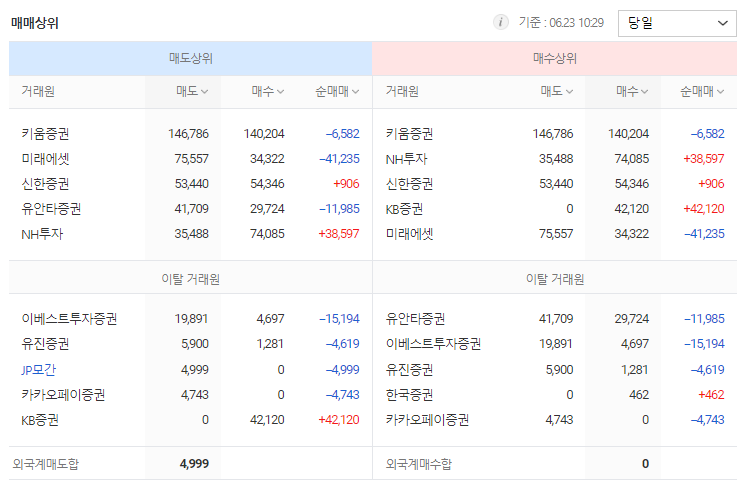Click the 외국계매도합 label
The height and width of the screenshot is (483, 741).
(46, 464)
